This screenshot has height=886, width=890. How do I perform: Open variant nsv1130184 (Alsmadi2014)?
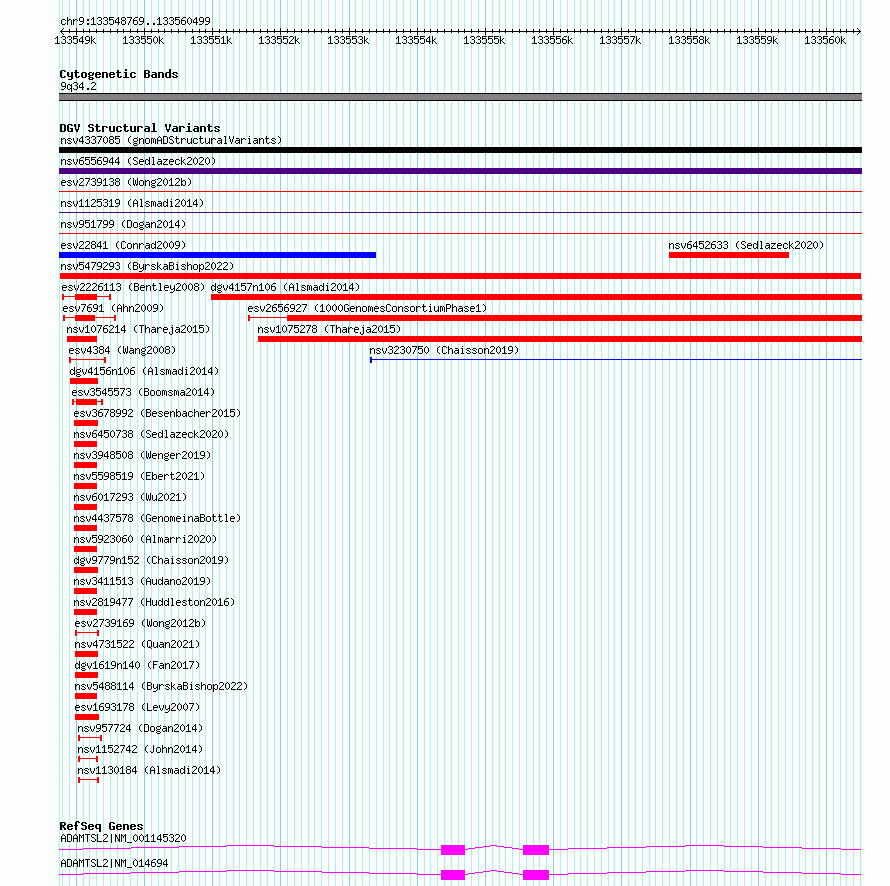coord(149,770)
